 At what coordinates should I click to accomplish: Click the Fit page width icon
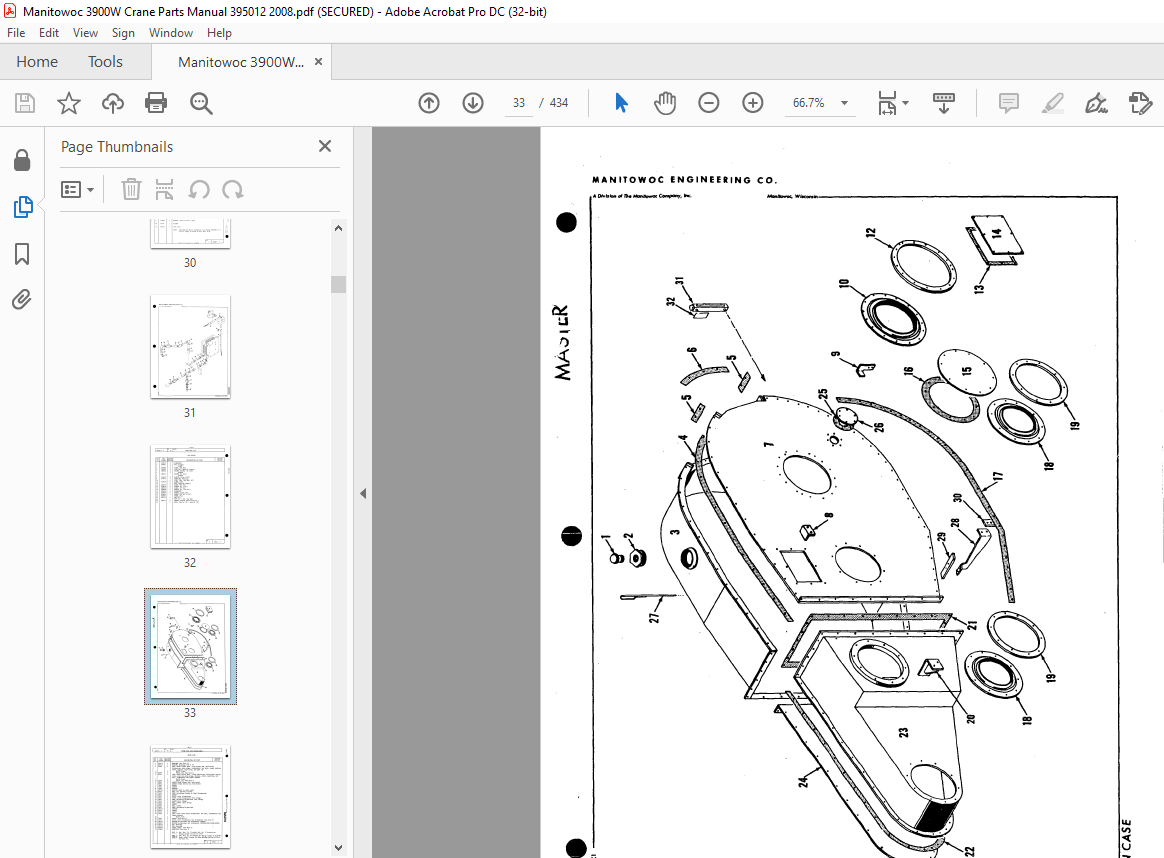(x=887, y=103)
